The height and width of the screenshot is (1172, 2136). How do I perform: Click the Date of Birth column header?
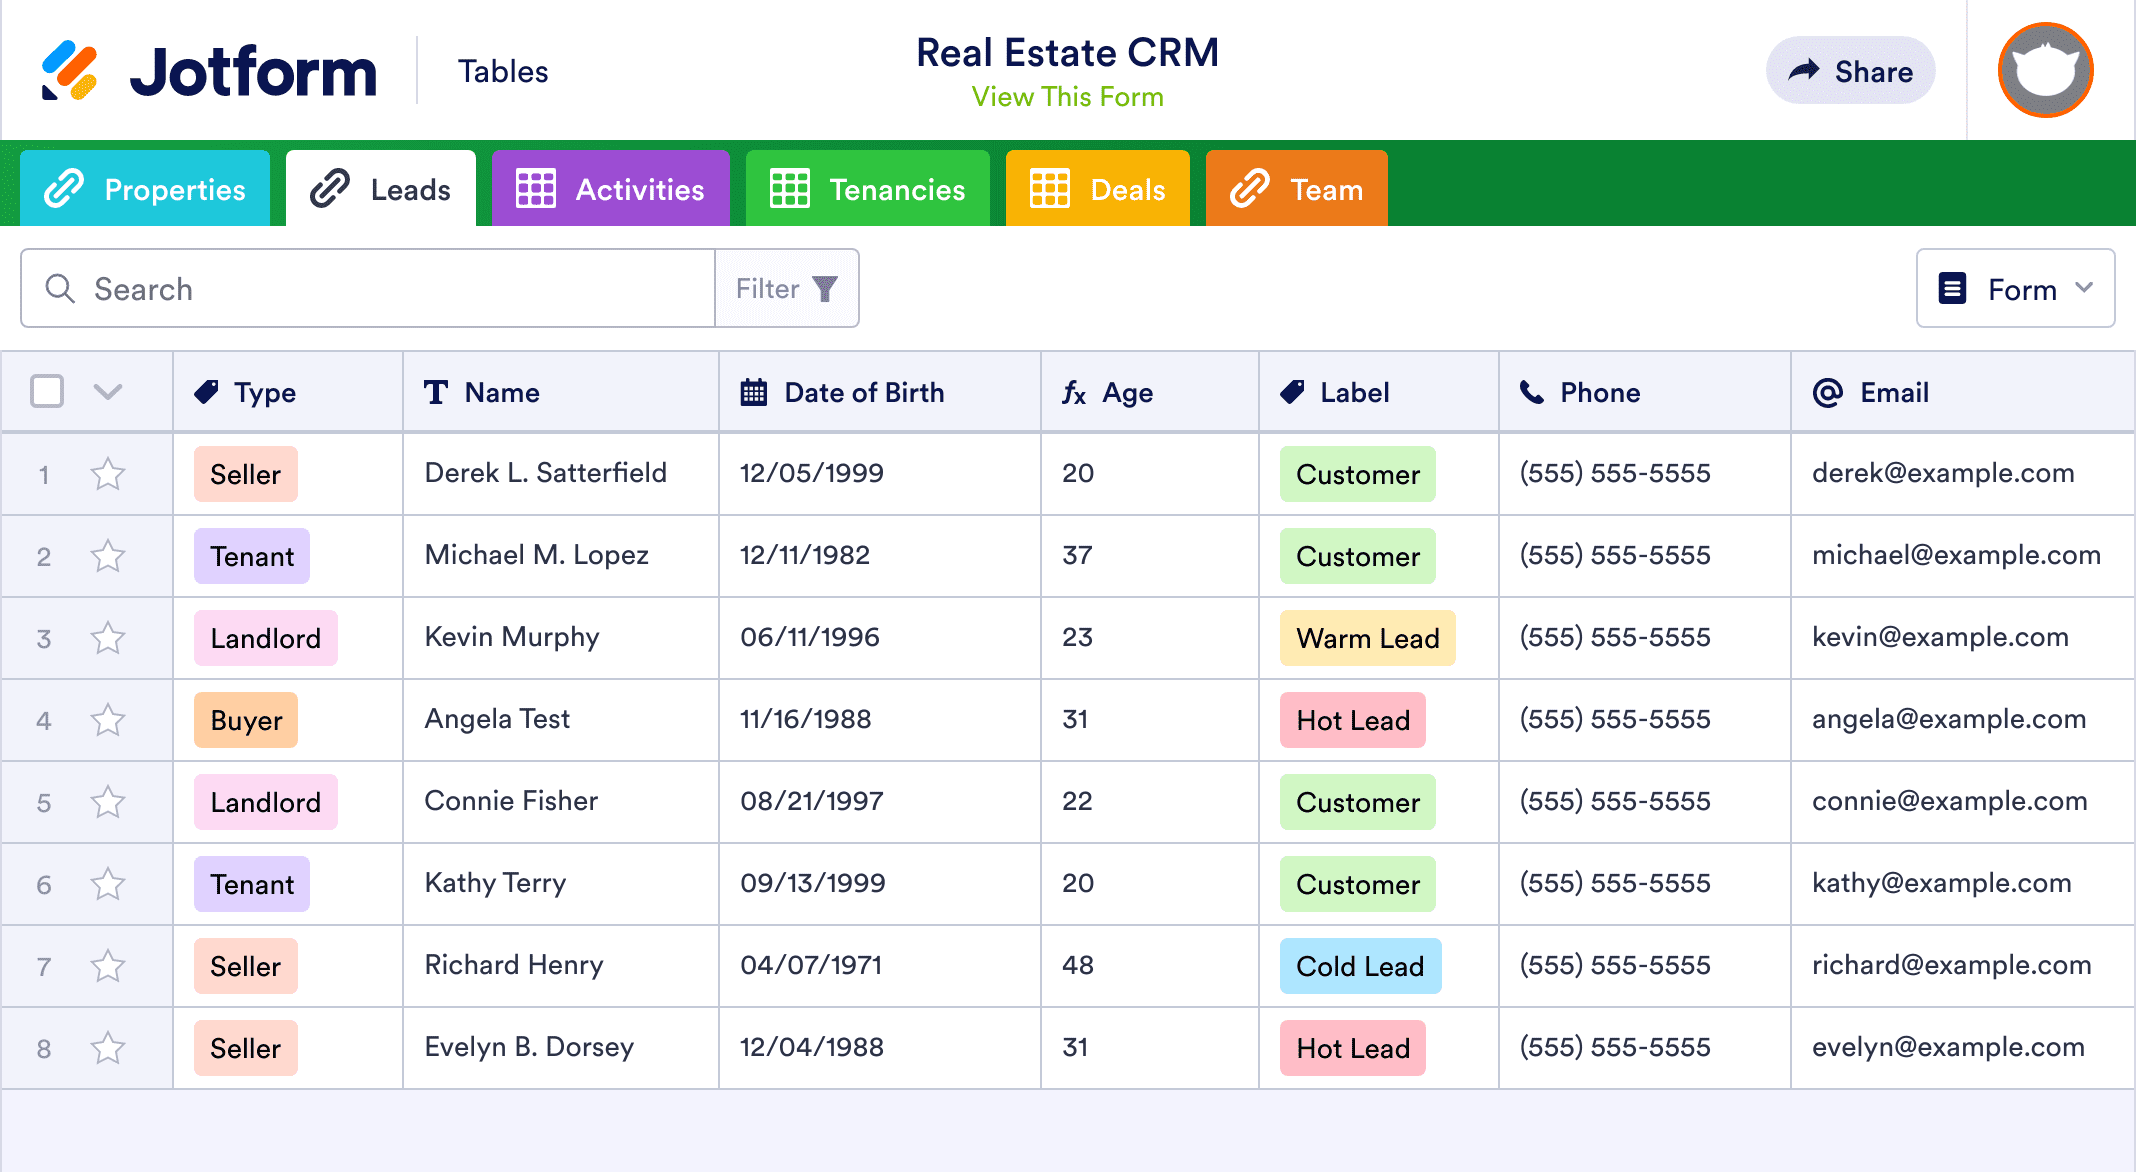point(880,392)
